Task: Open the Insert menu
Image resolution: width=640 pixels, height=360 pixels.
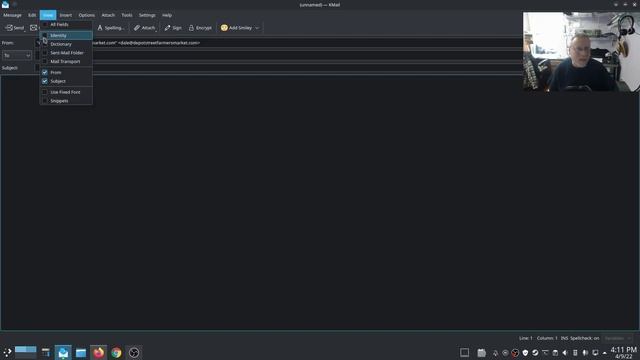Action: (66, 15)
